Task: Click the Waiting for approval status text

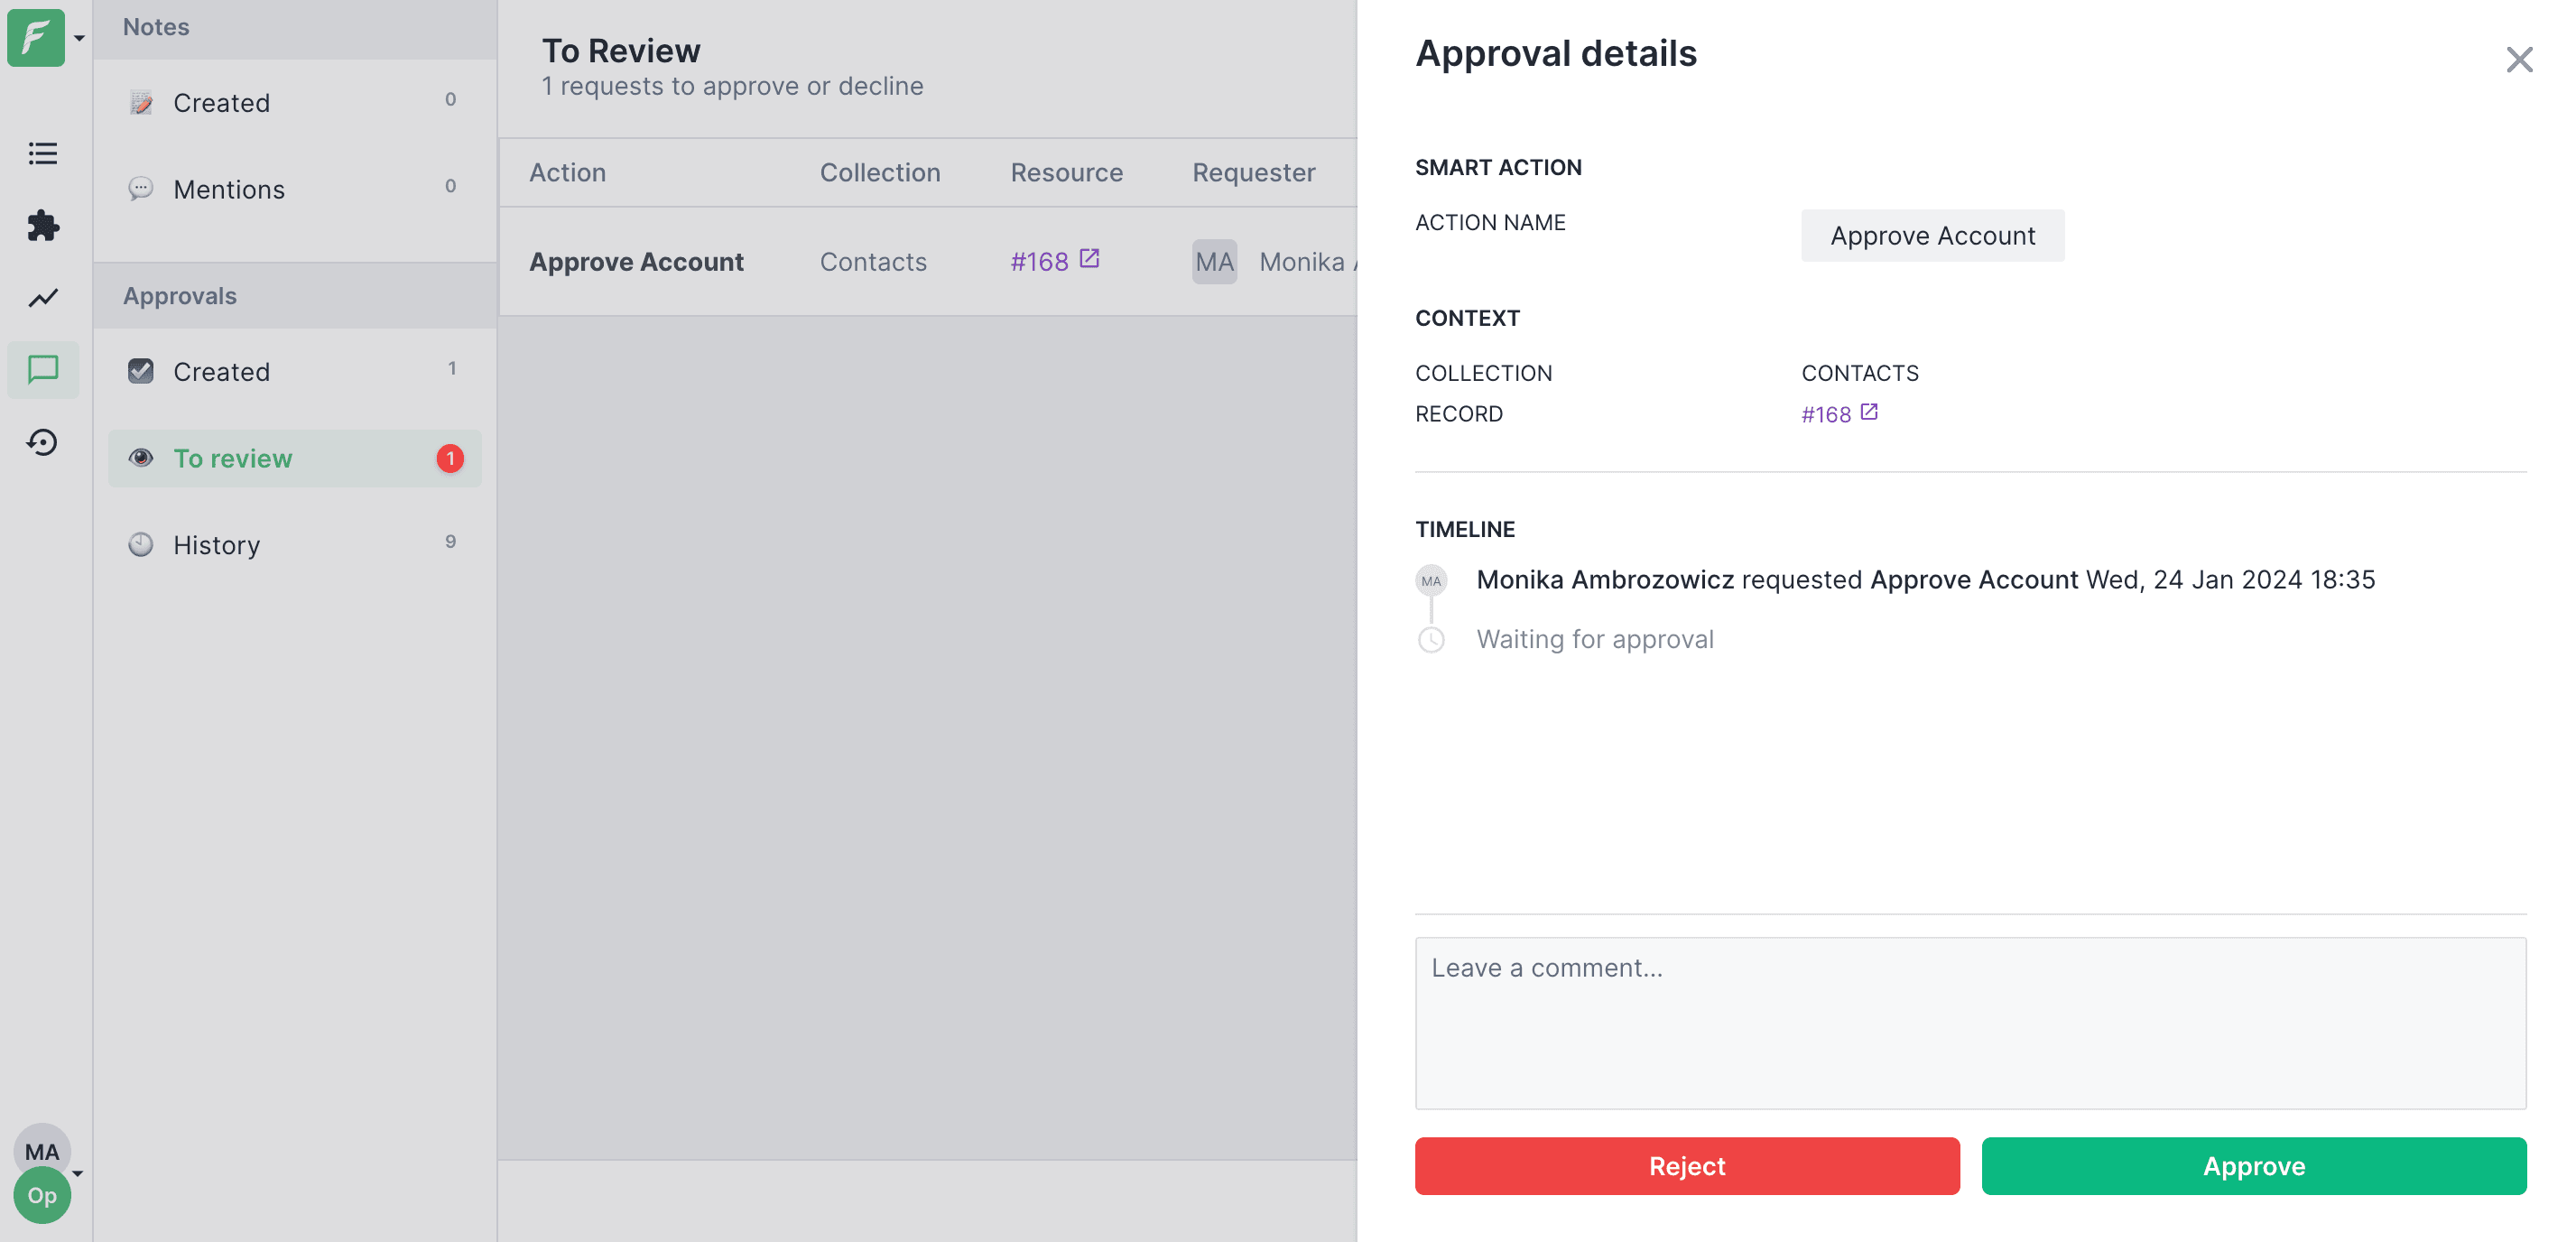Action: tap(1594, 639)
